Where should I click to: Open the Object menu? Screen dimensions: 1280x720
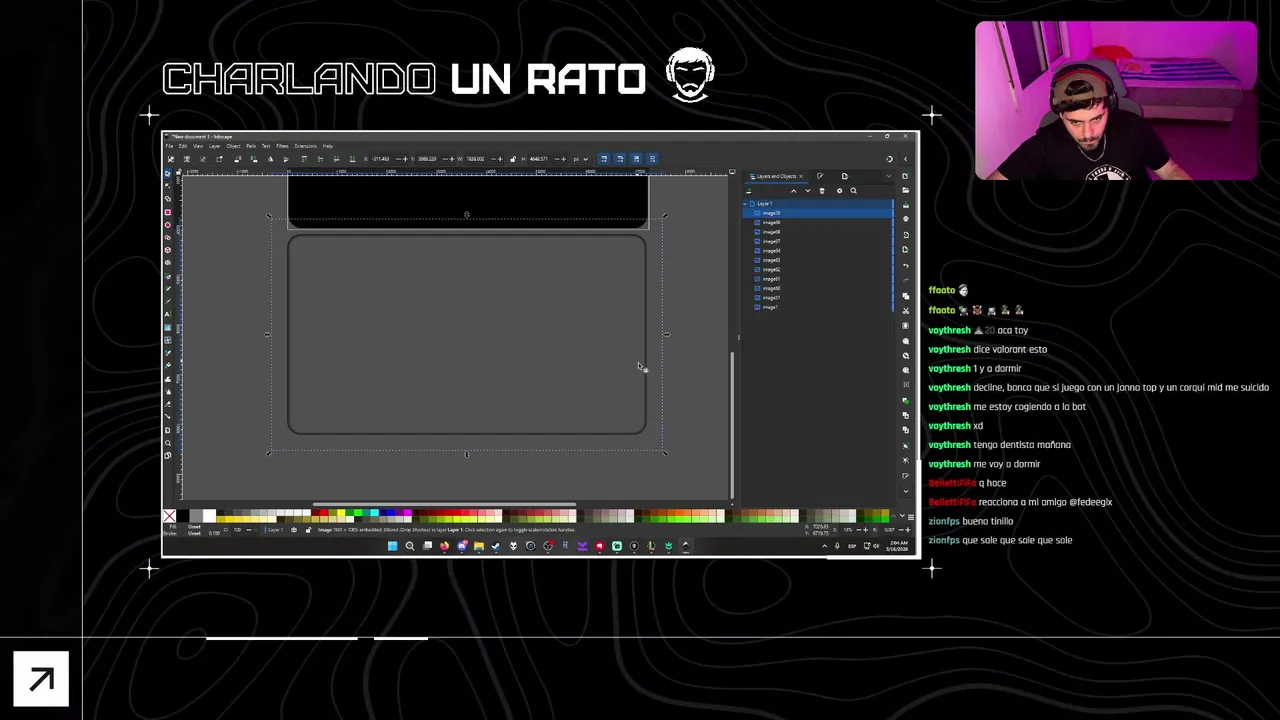(x=233, y=146)
